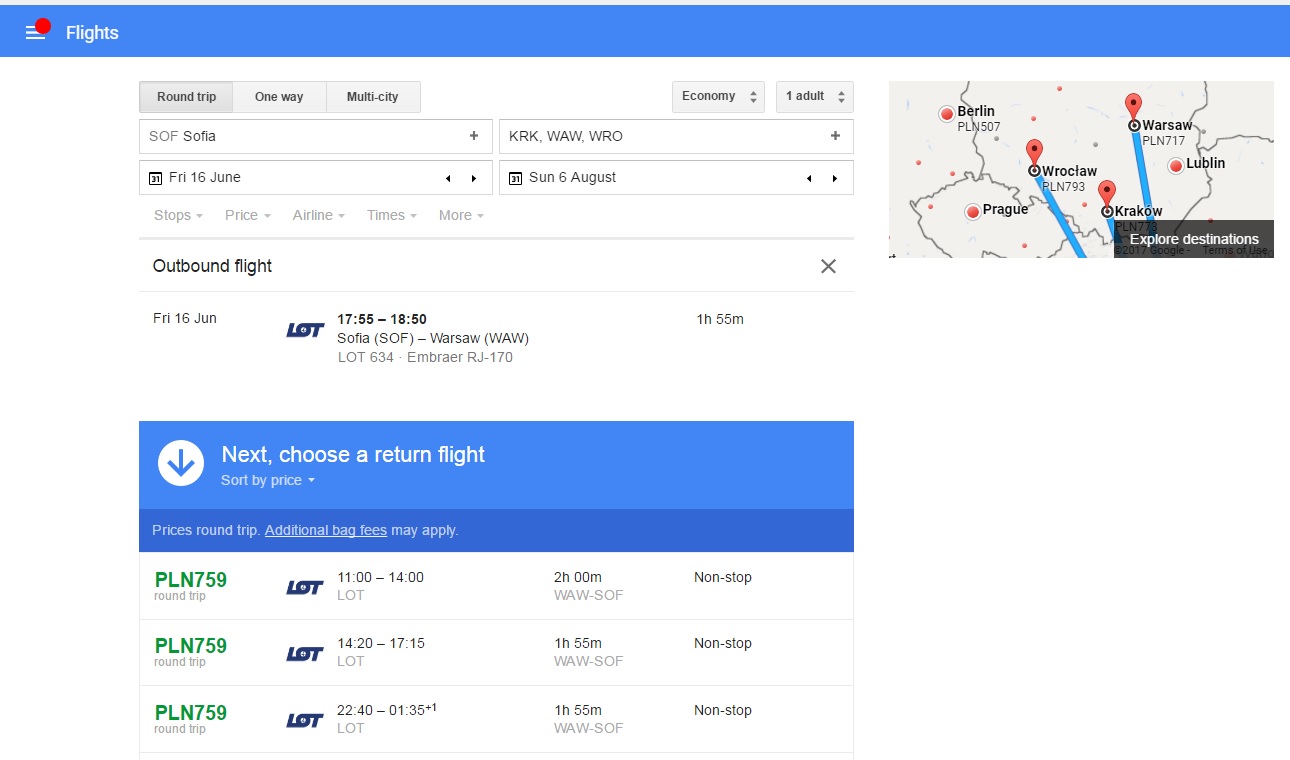Screen dimensions: 1290x760
Task: Click the LOT logo on 11:00 – 14:00 flight
Action: click(x=305, y=587)
